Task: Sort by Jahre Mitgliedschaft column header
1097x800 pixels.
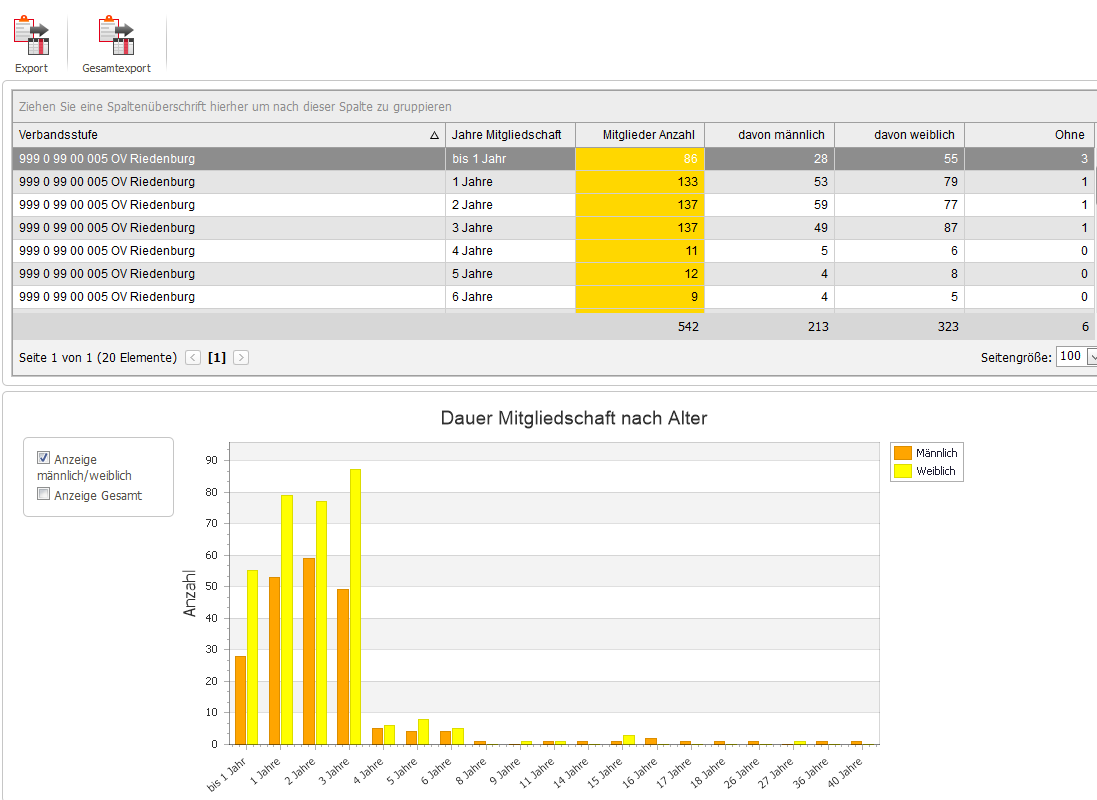Action: [510, 135]
